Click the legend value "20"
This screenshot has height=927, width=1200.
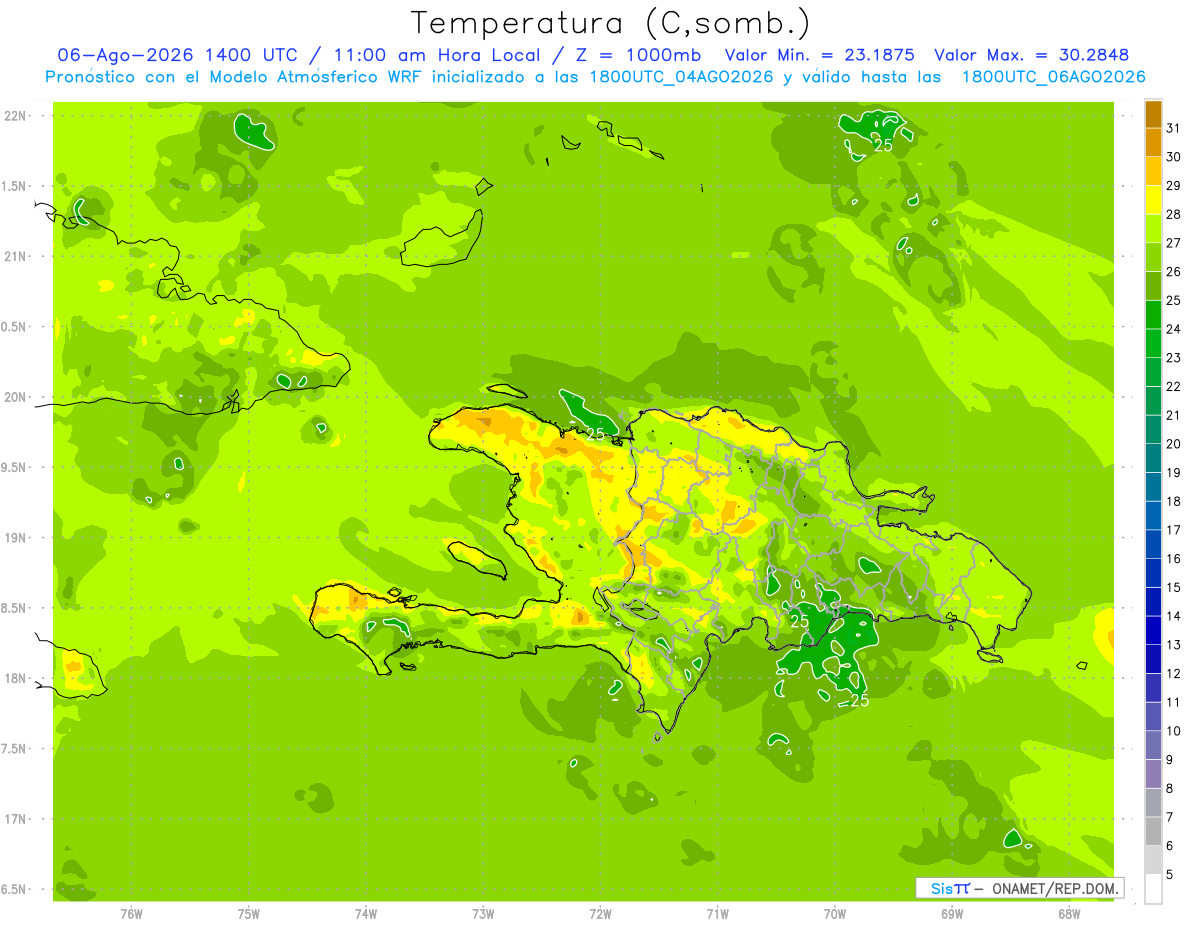pos(1174,444)
